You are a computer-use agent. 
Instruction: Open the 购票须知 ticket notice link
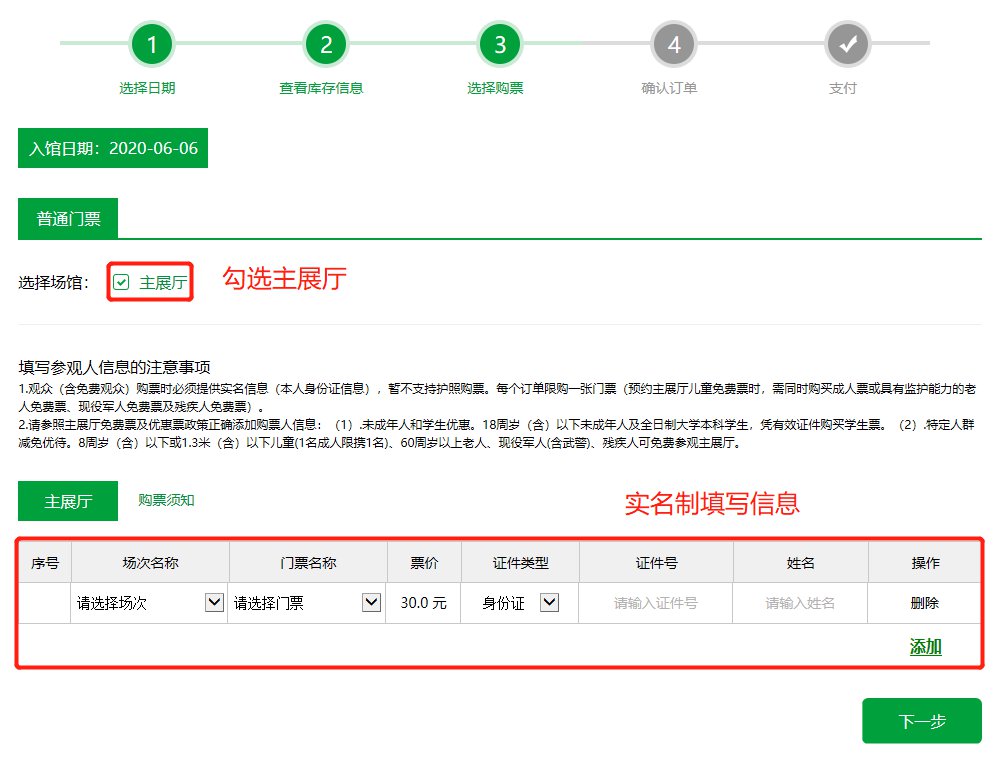166,500
